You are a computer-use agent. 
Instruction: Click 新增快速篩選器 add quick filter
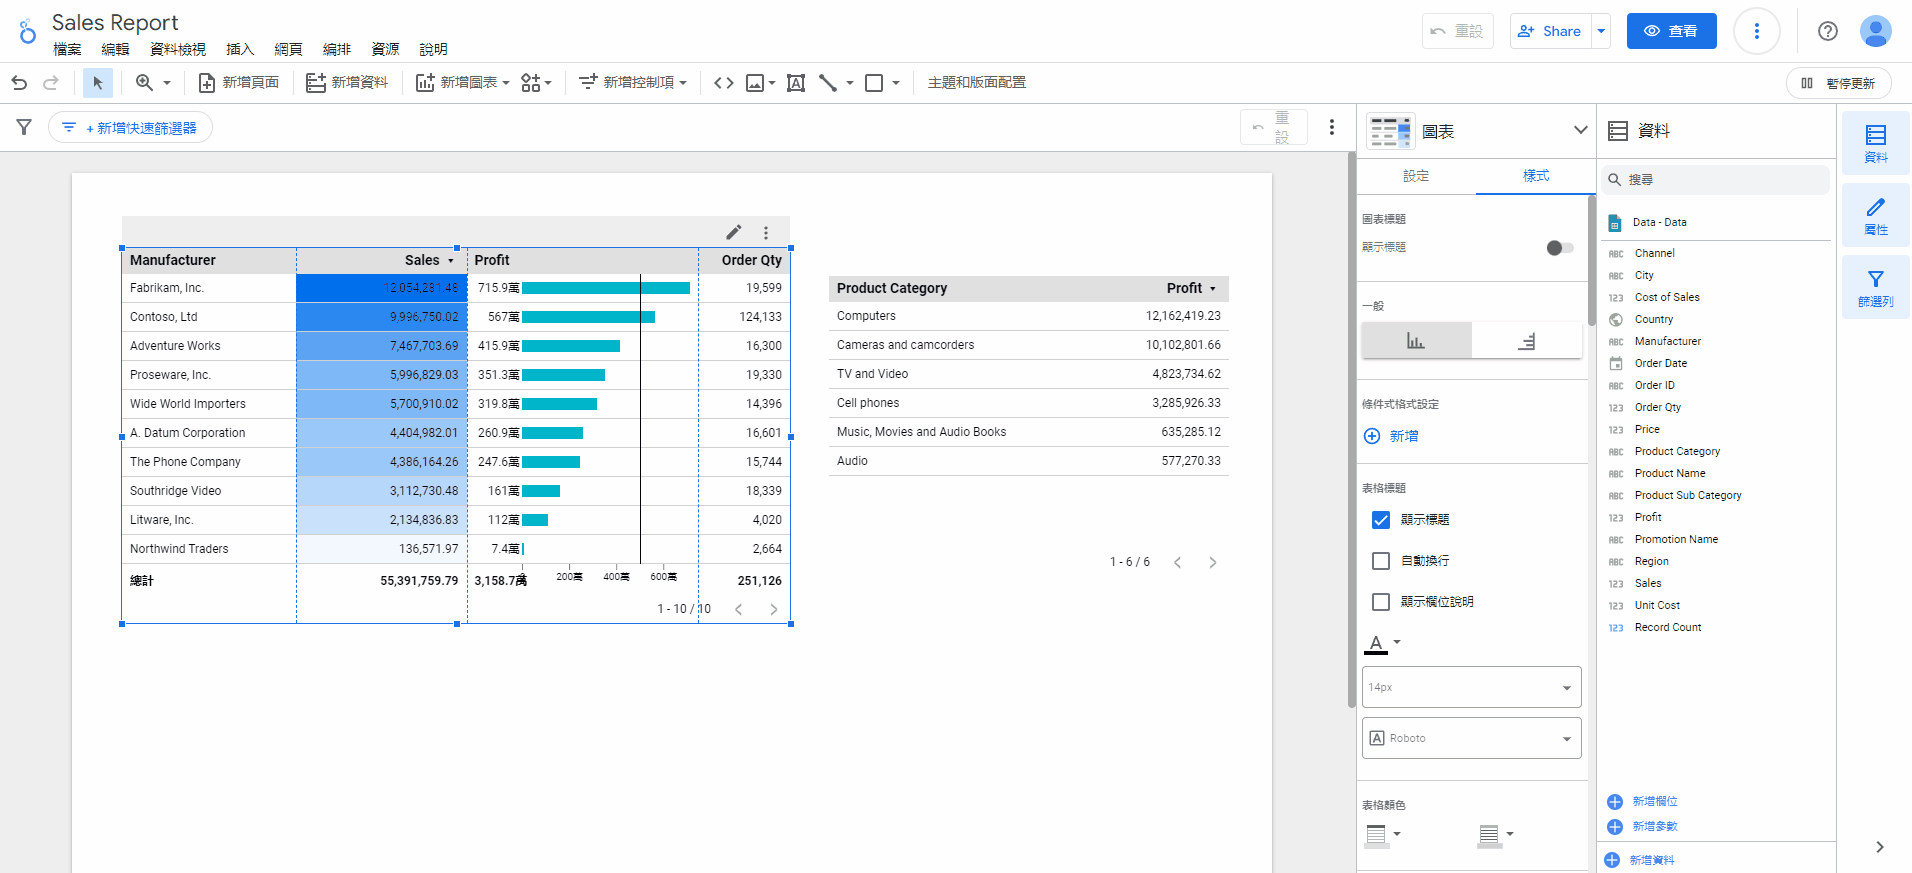point(130,128)
